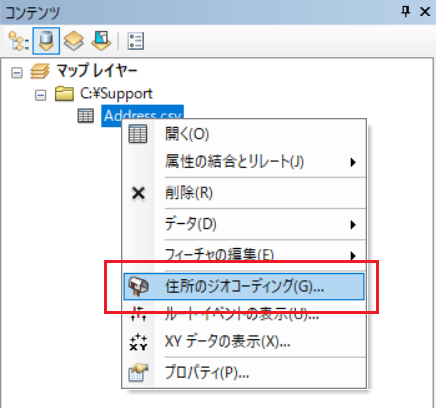The image size is (436, 408).
Task: Collapse the C:¥Support folder node
Action: pos(40,95)
